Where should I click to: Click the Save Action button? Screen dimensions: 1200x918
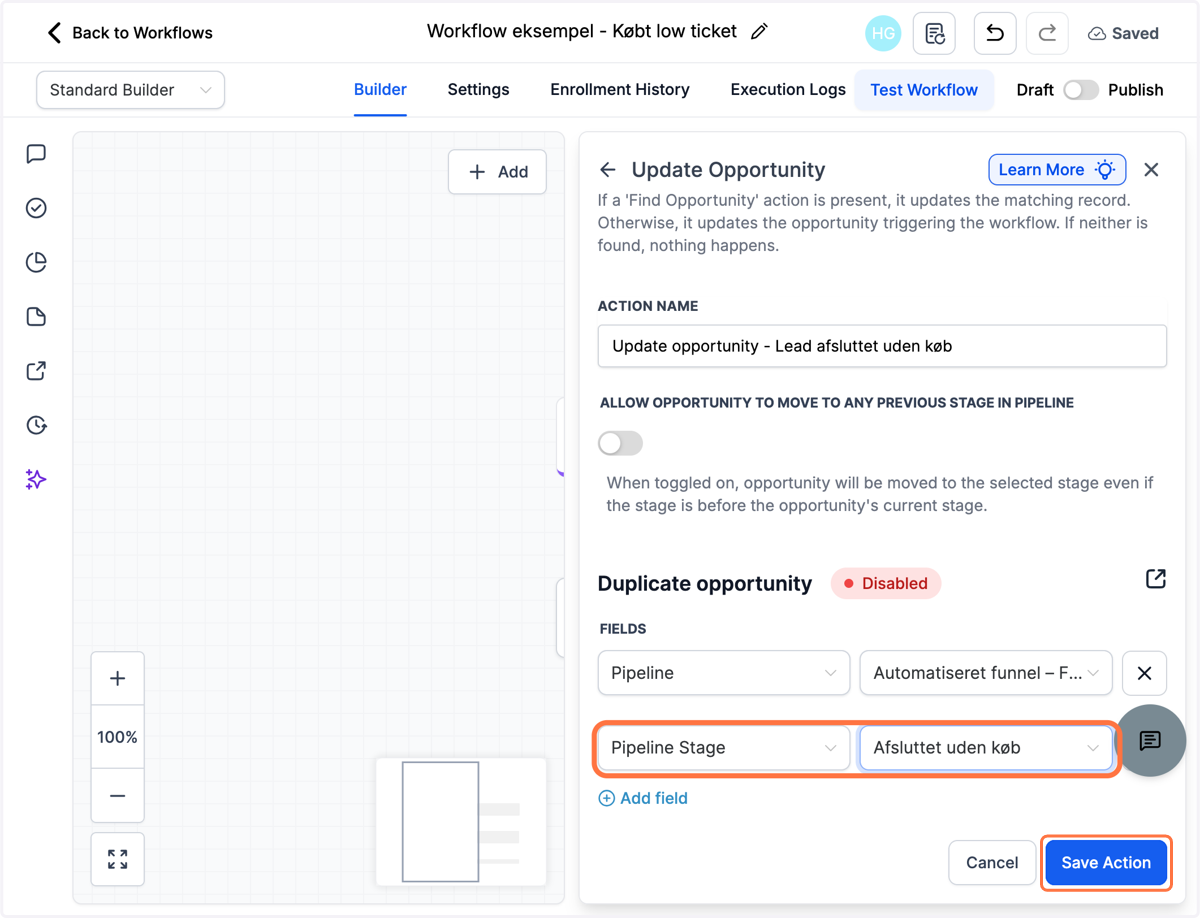1106,862
